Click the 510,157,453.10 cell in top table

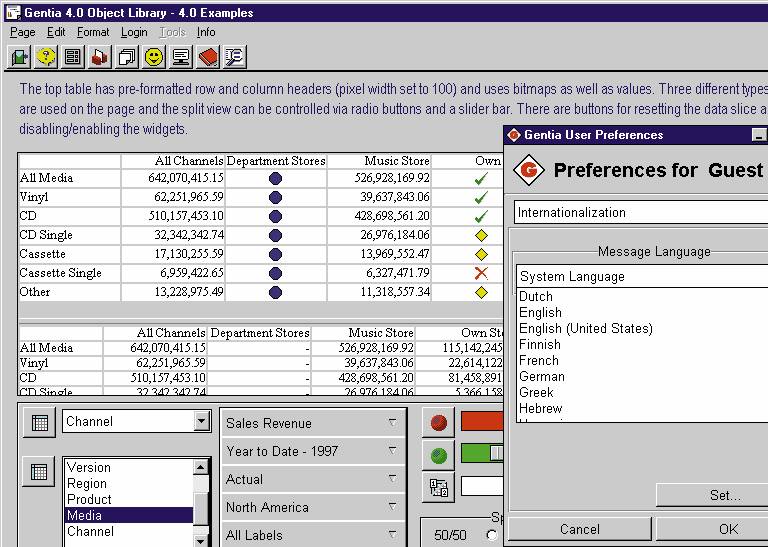173,216
